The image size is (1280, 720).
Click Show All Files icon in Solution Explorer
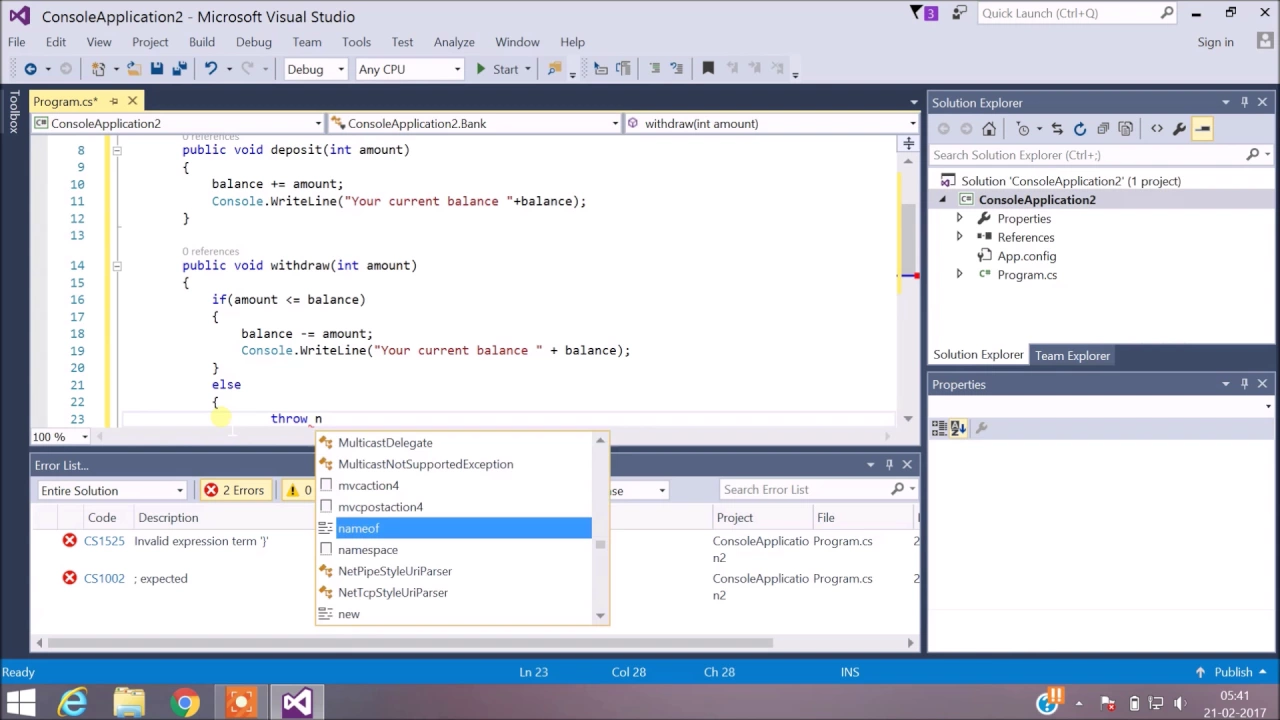(x=1126, y=129)
